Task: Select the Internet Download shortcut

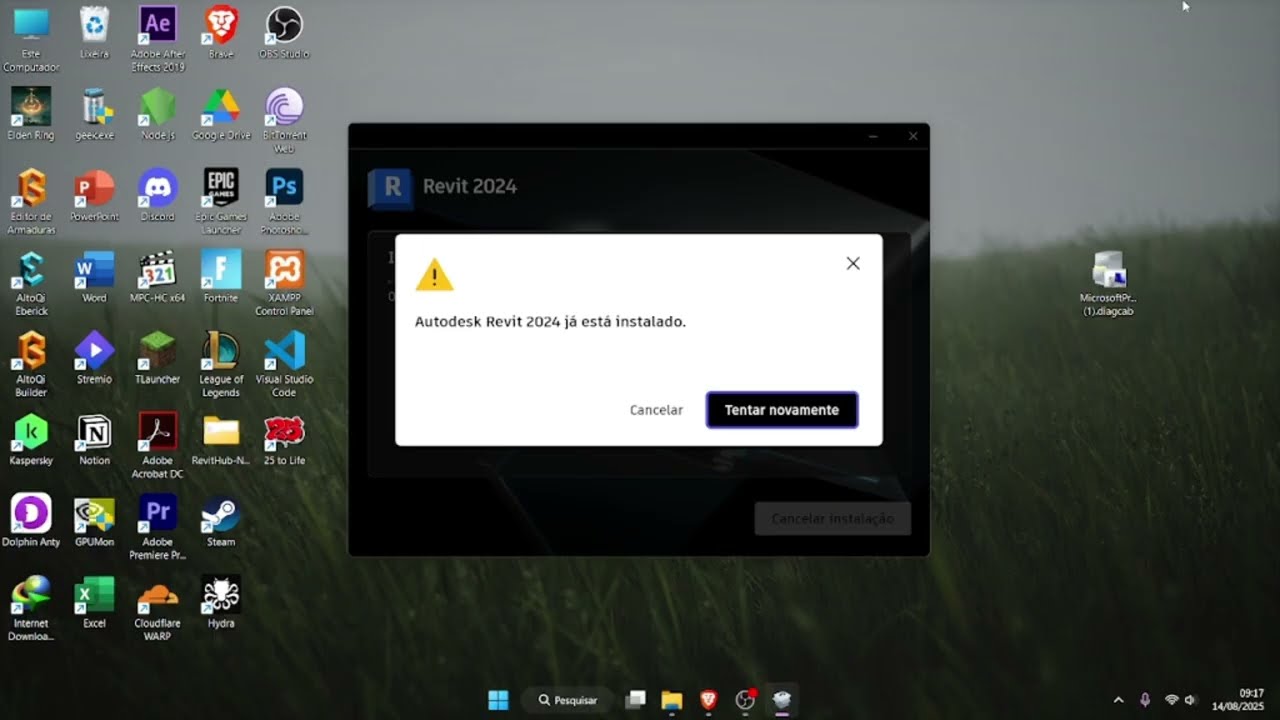Action: 31,609
